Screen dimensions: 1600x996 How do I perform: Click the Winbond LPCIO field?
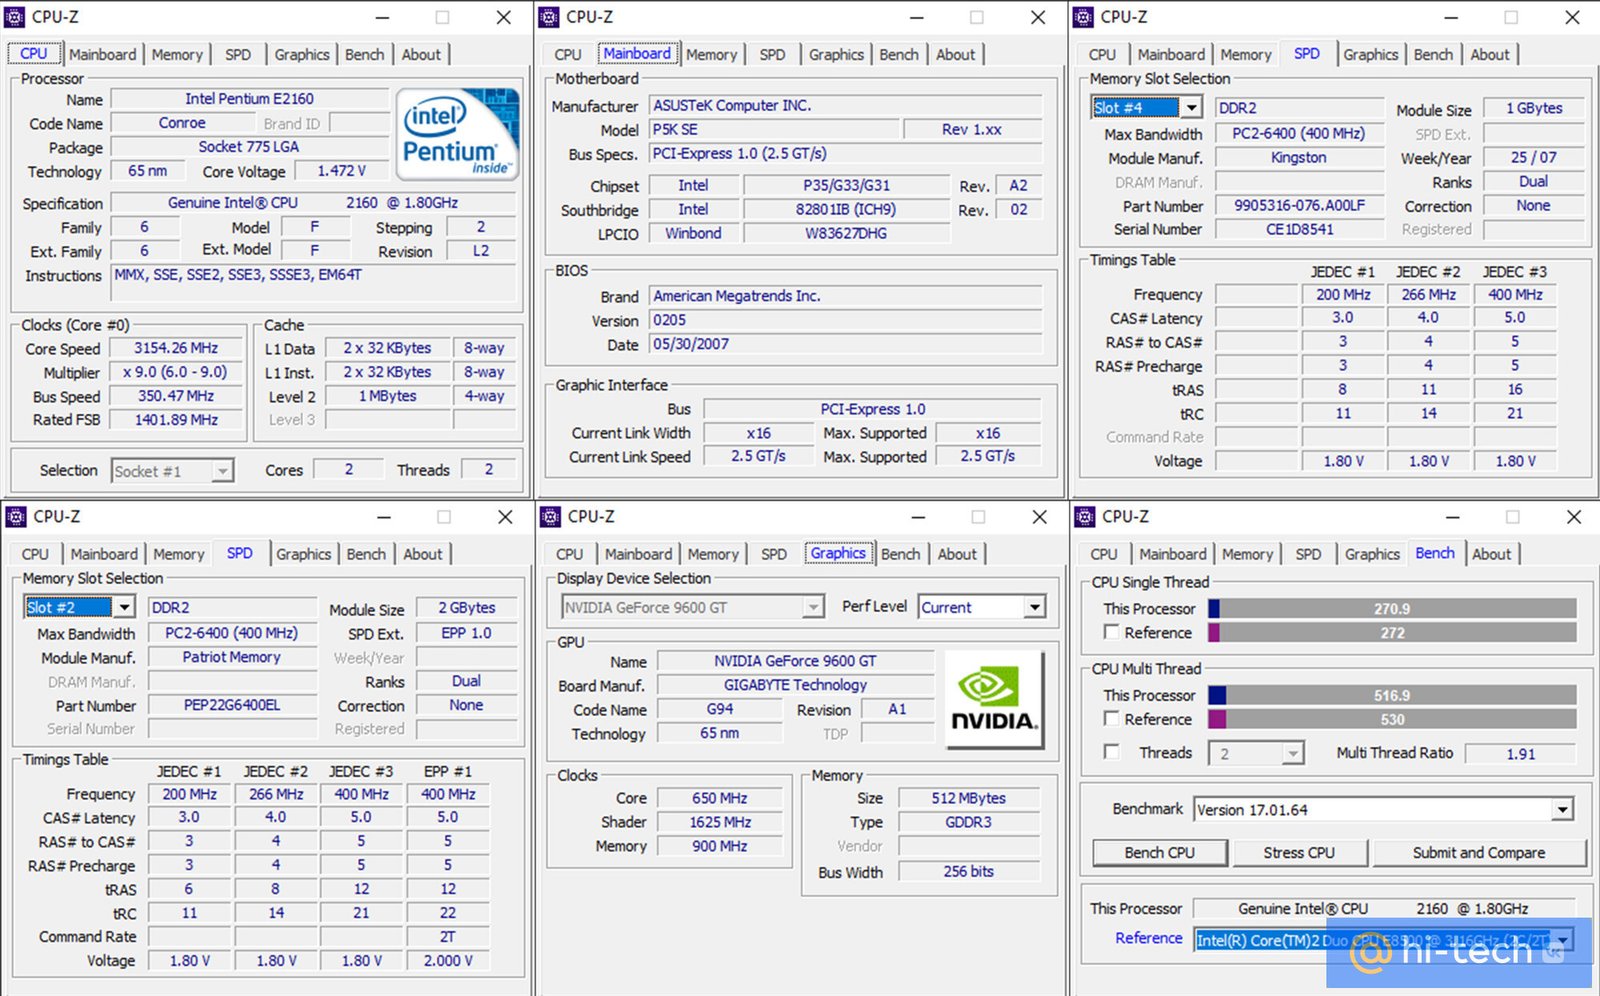pos(694,233)
